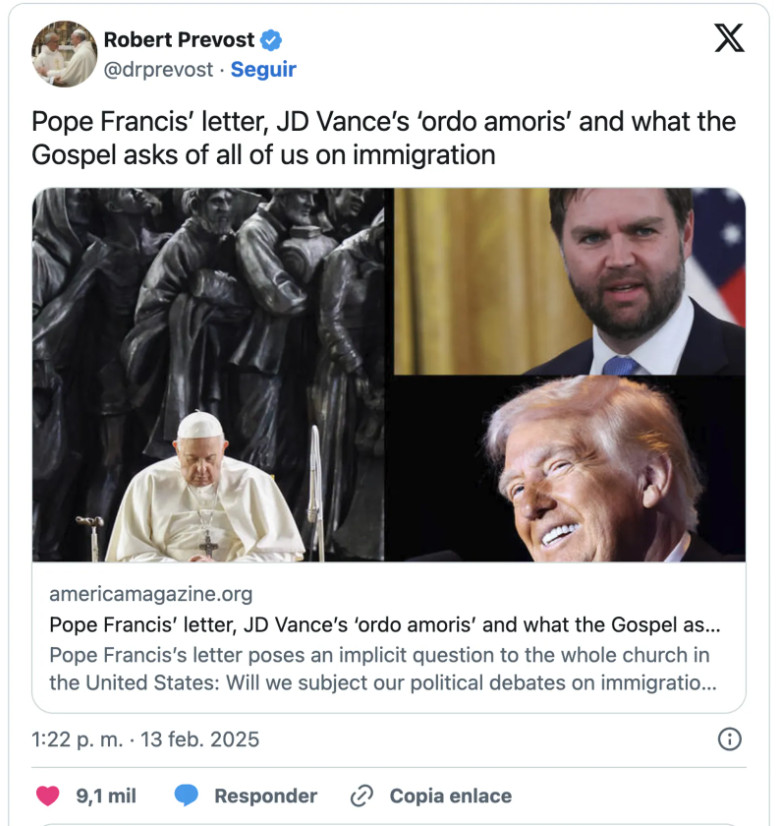Click the blue verified badge icon

271,40
